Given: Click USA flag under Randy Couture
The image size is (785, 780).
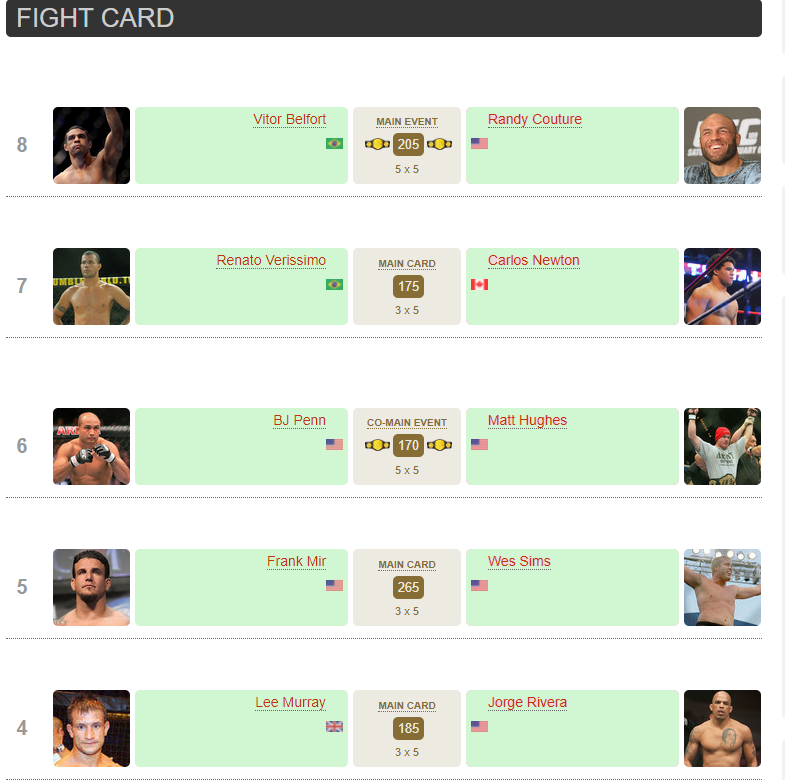Looking at the screenshot, I should [x=479, y=144].
